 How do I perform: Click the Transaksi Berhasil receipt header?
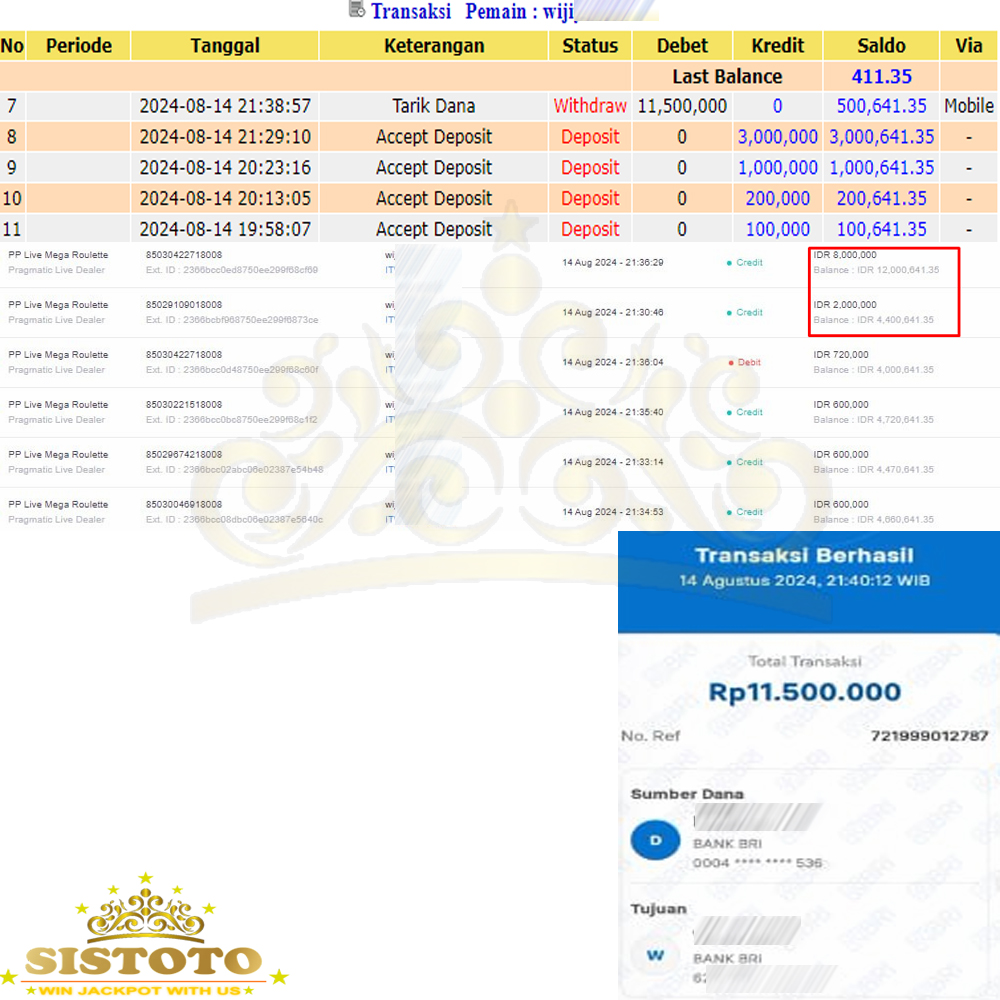(x=804, y=556)
